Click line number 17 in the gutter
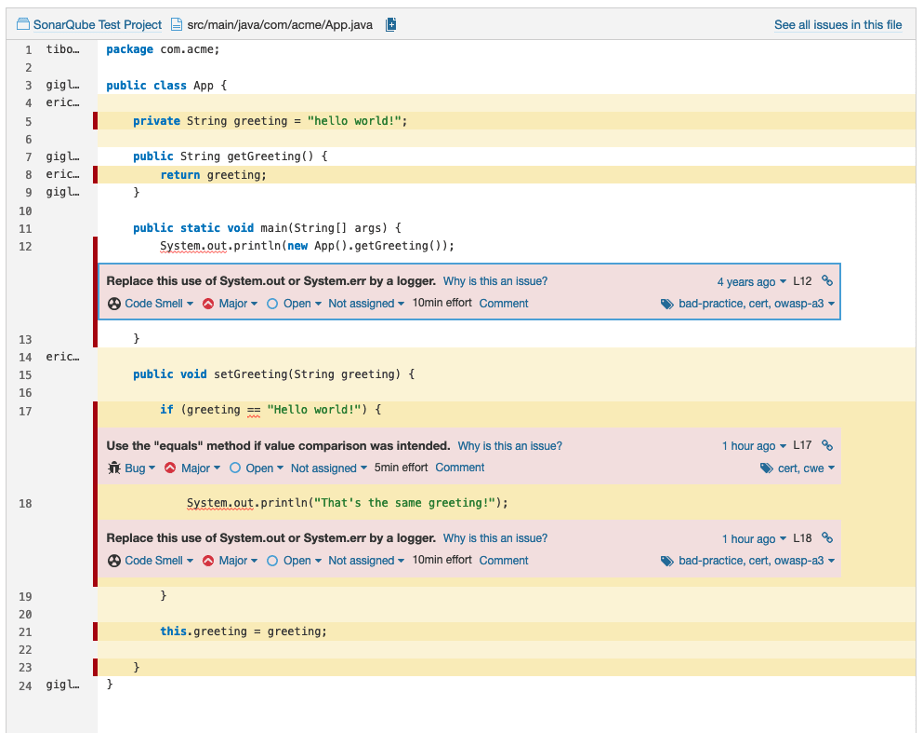The image size is (924, 734). (x=25, y=411)
